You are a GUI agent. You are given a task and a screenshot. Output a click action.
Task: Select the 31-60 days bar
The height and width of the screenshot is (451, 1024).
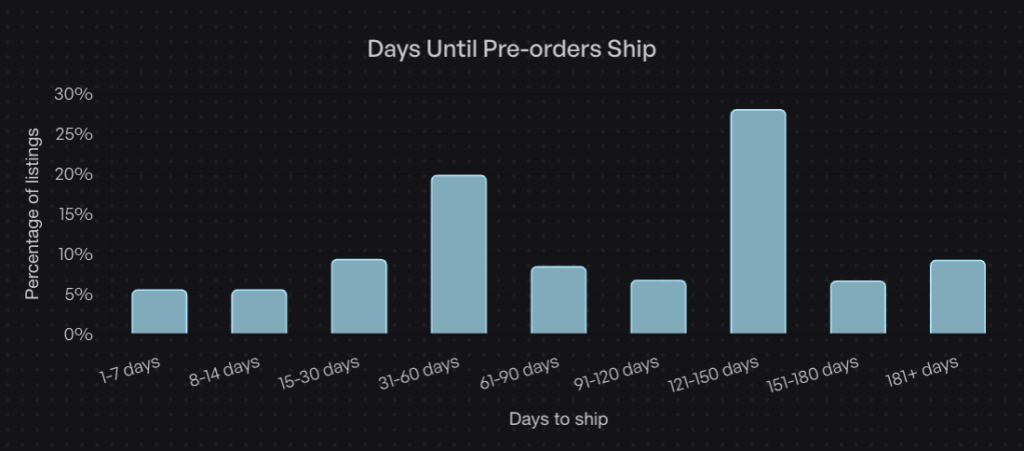[x=459, y=255]
